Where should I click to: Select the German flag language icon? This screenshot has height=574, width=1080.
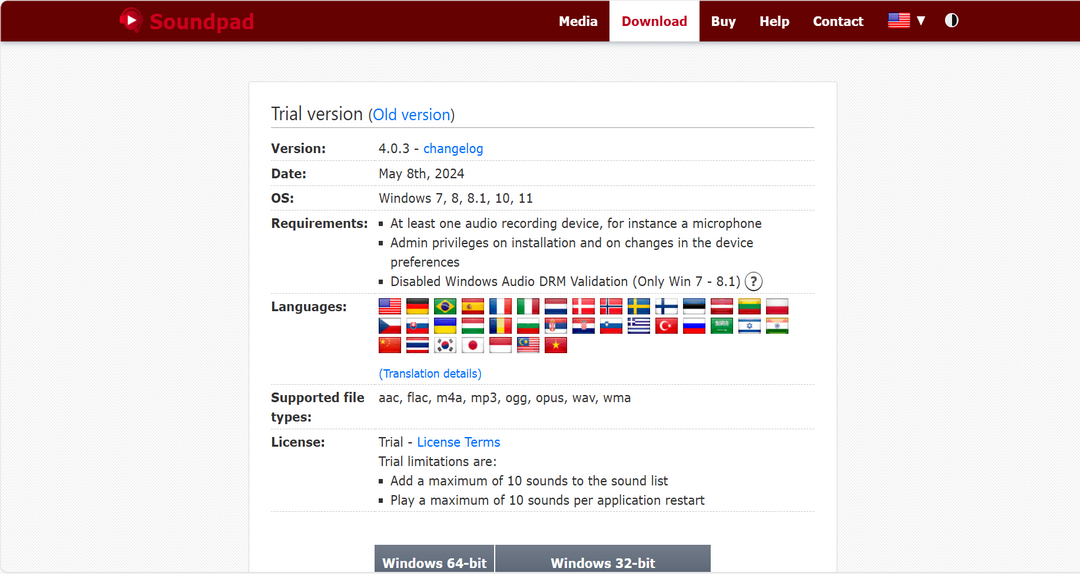pos(418,306)
